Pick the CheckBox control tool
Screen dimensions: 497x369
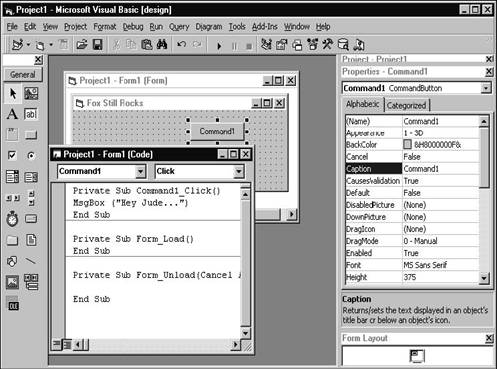(x=12, y=155)
